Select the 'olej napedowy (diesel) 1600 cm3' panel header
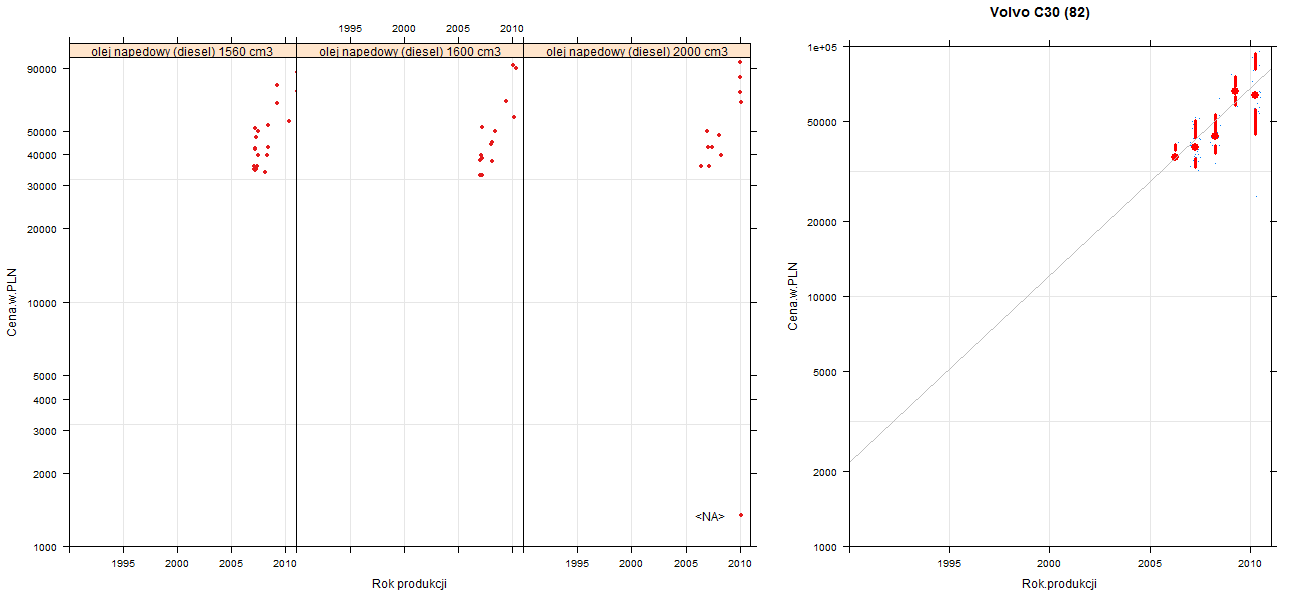This screenshot has width=1300, height=600. (x=410, y=51)
